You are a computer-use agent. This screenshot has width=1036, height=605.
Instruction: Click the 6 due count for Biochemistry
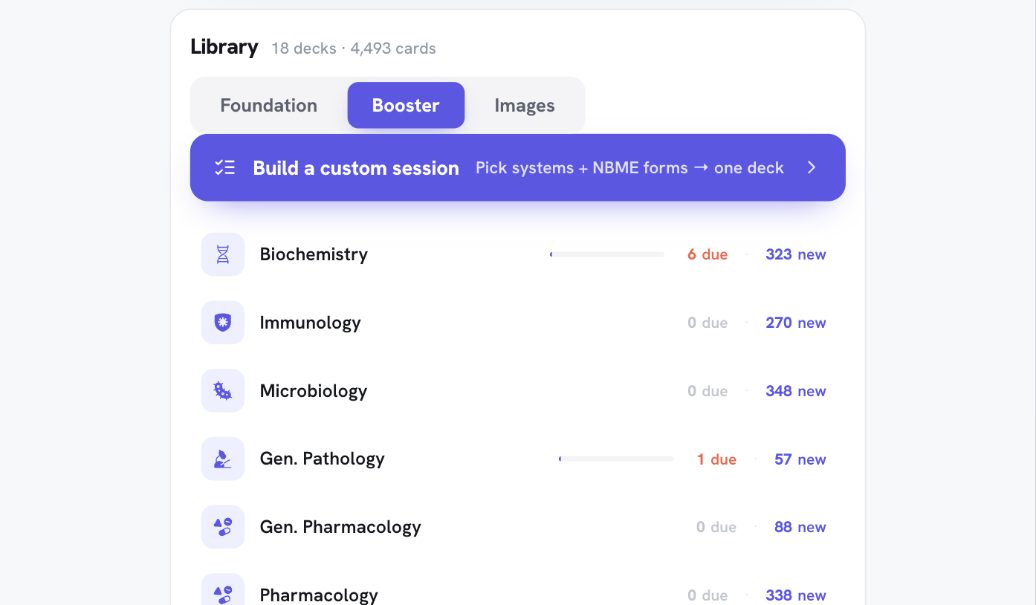(707, 254)
